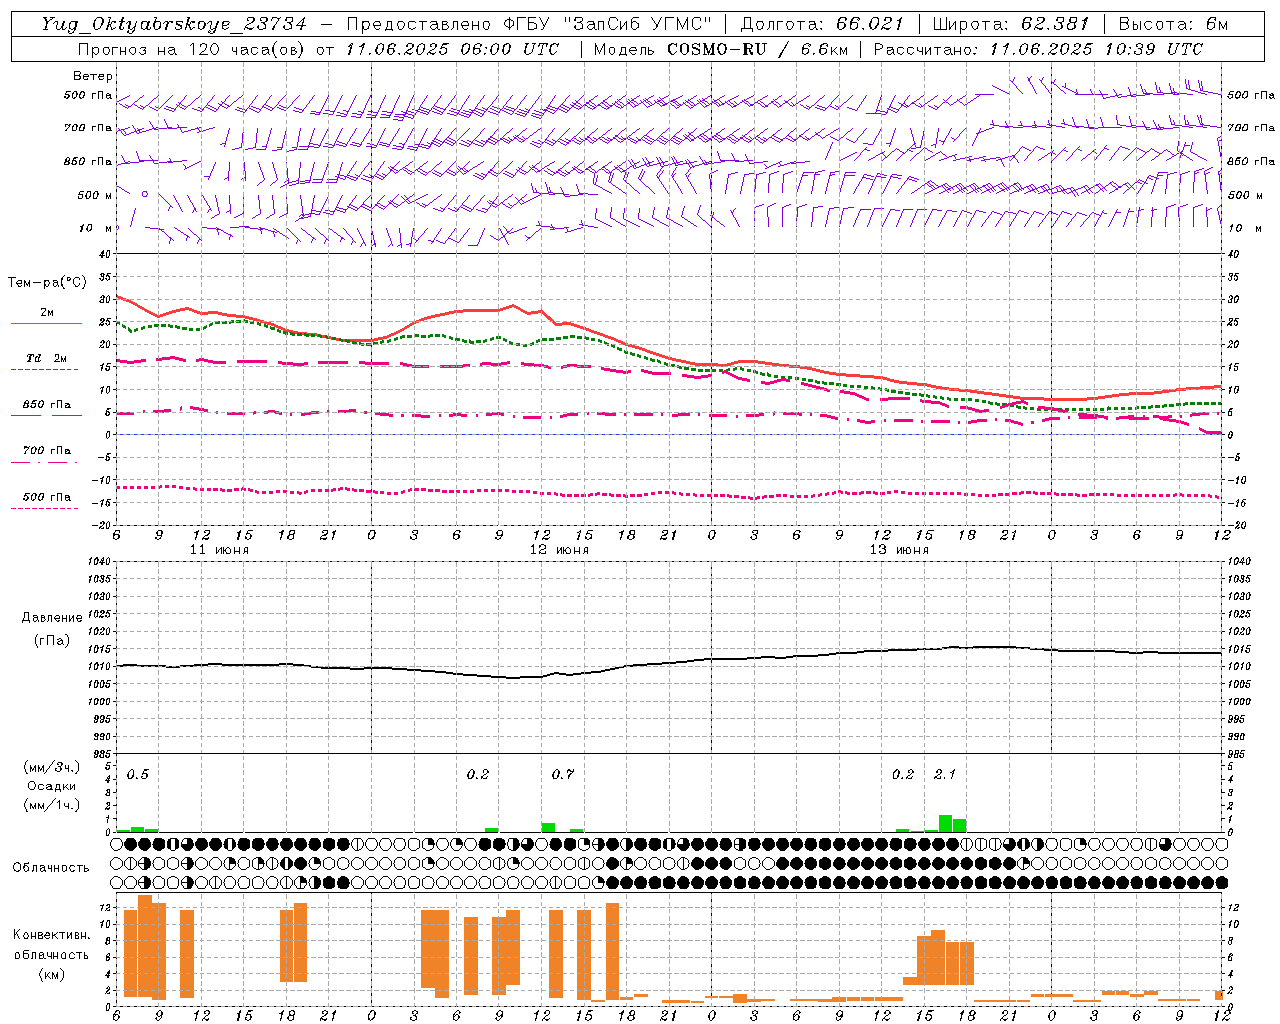Click the 2м temperature legend label
1280x1024 pixels.
pos(47,313)
